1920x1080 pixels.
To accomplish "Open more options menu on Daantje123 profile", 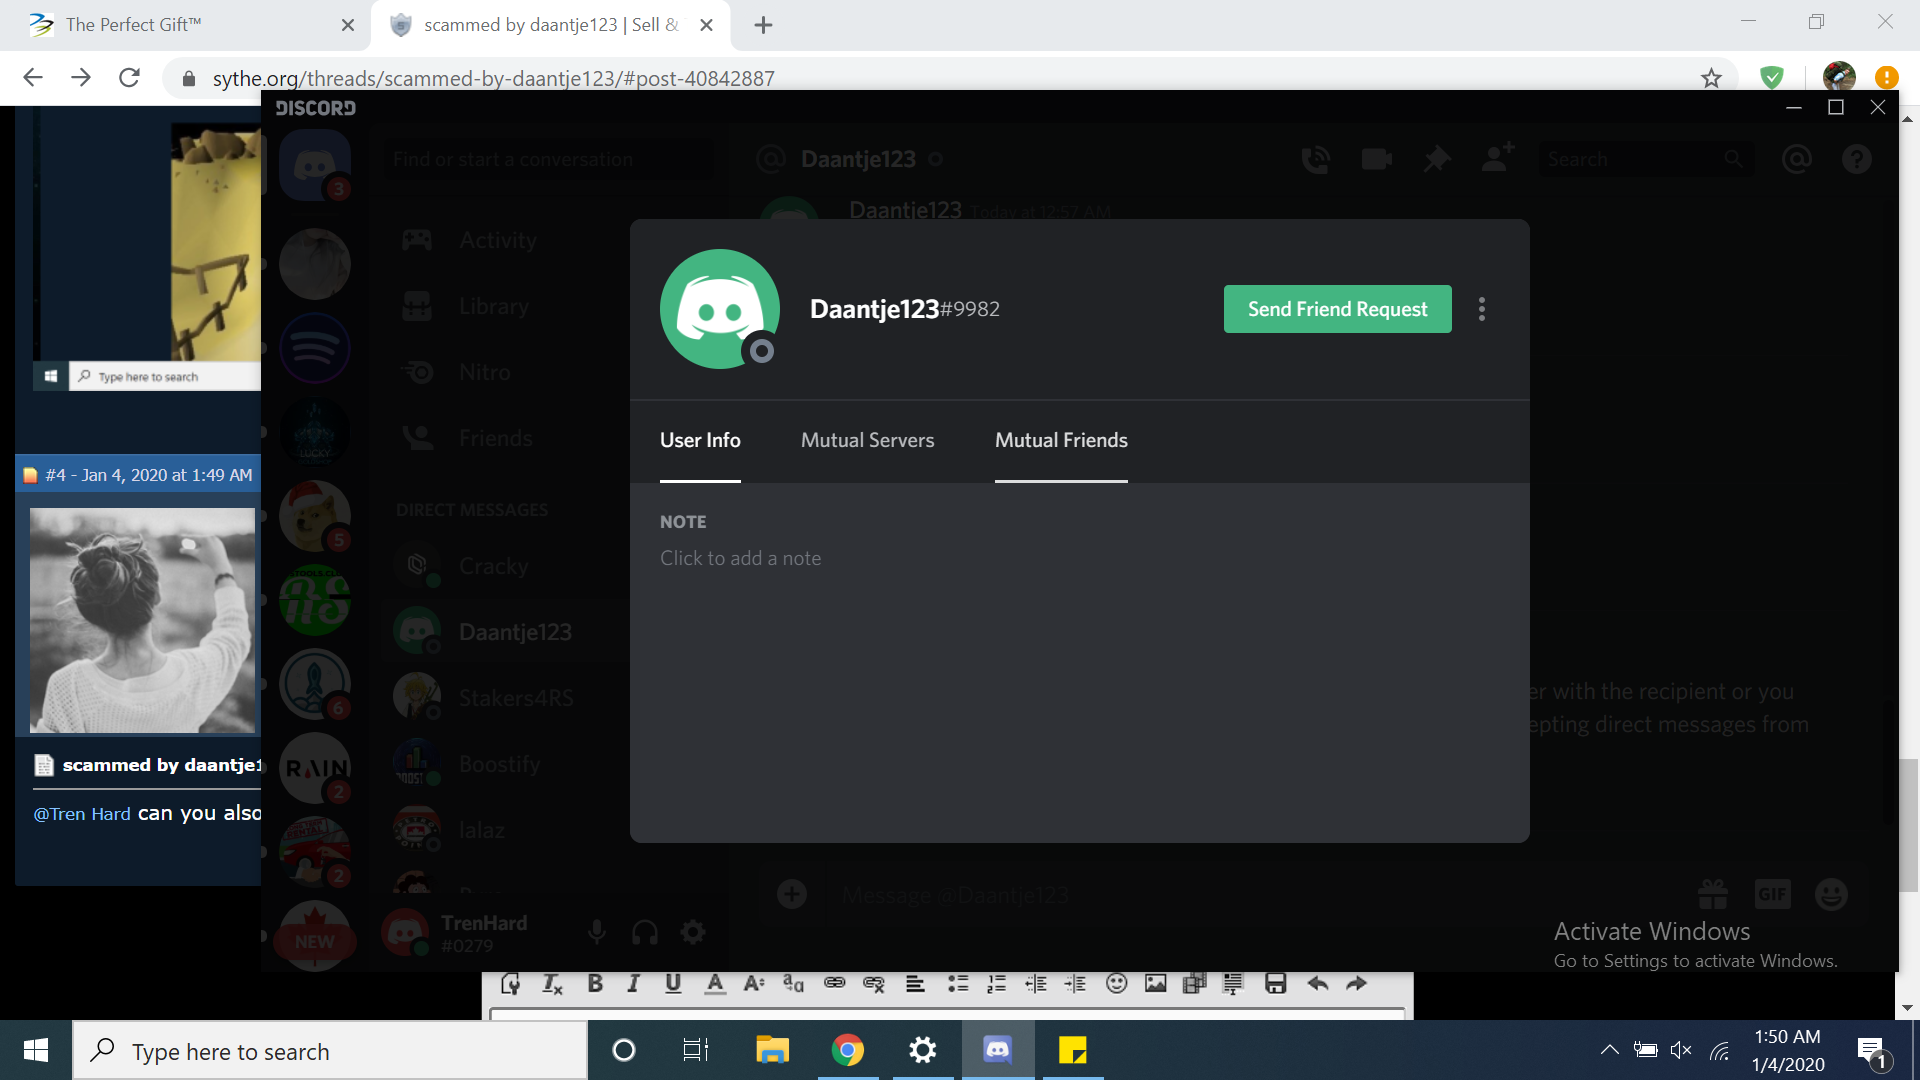I will coord(1482,309).
